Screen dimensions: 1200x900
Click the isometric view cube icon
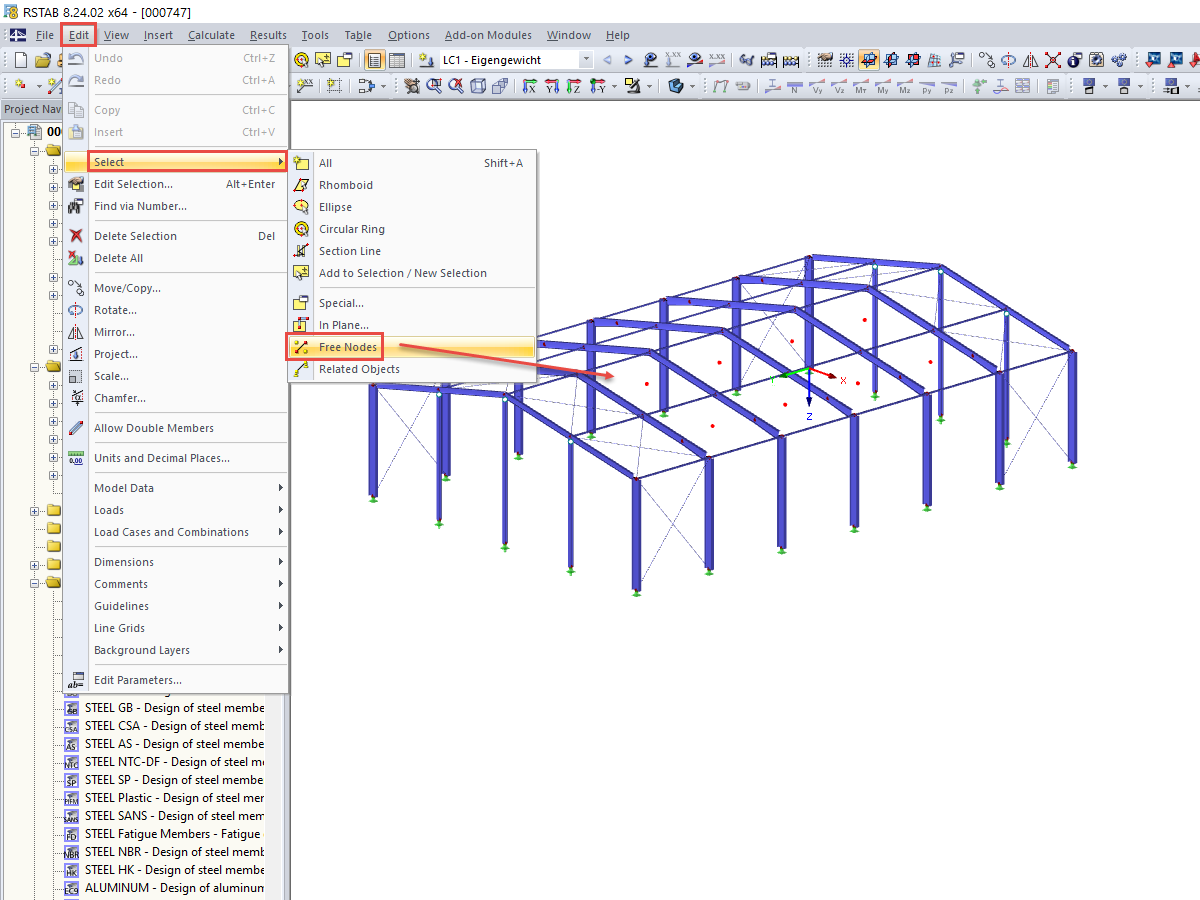477,86
